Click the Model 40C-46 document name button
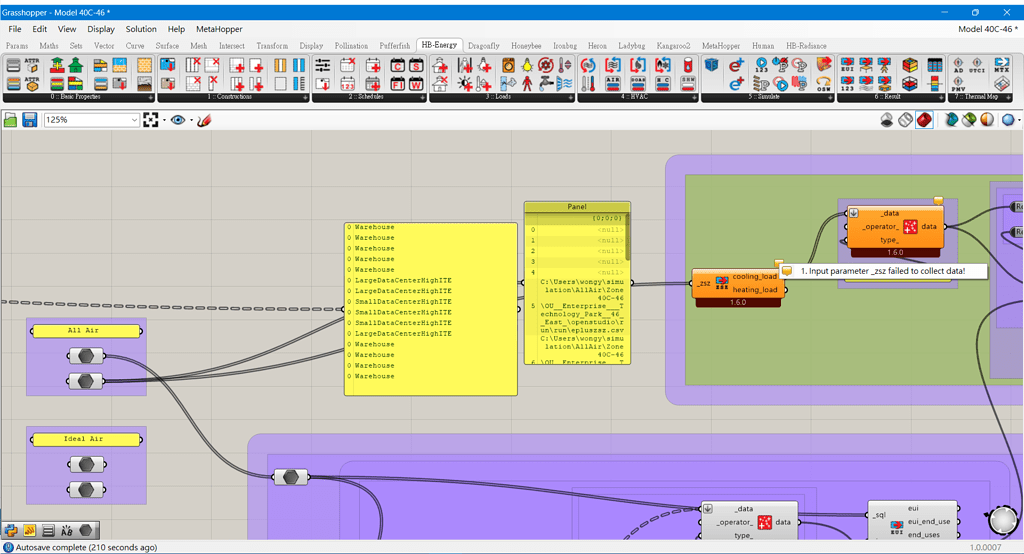This screenshot has width=1024, height=554. (987, 29)
